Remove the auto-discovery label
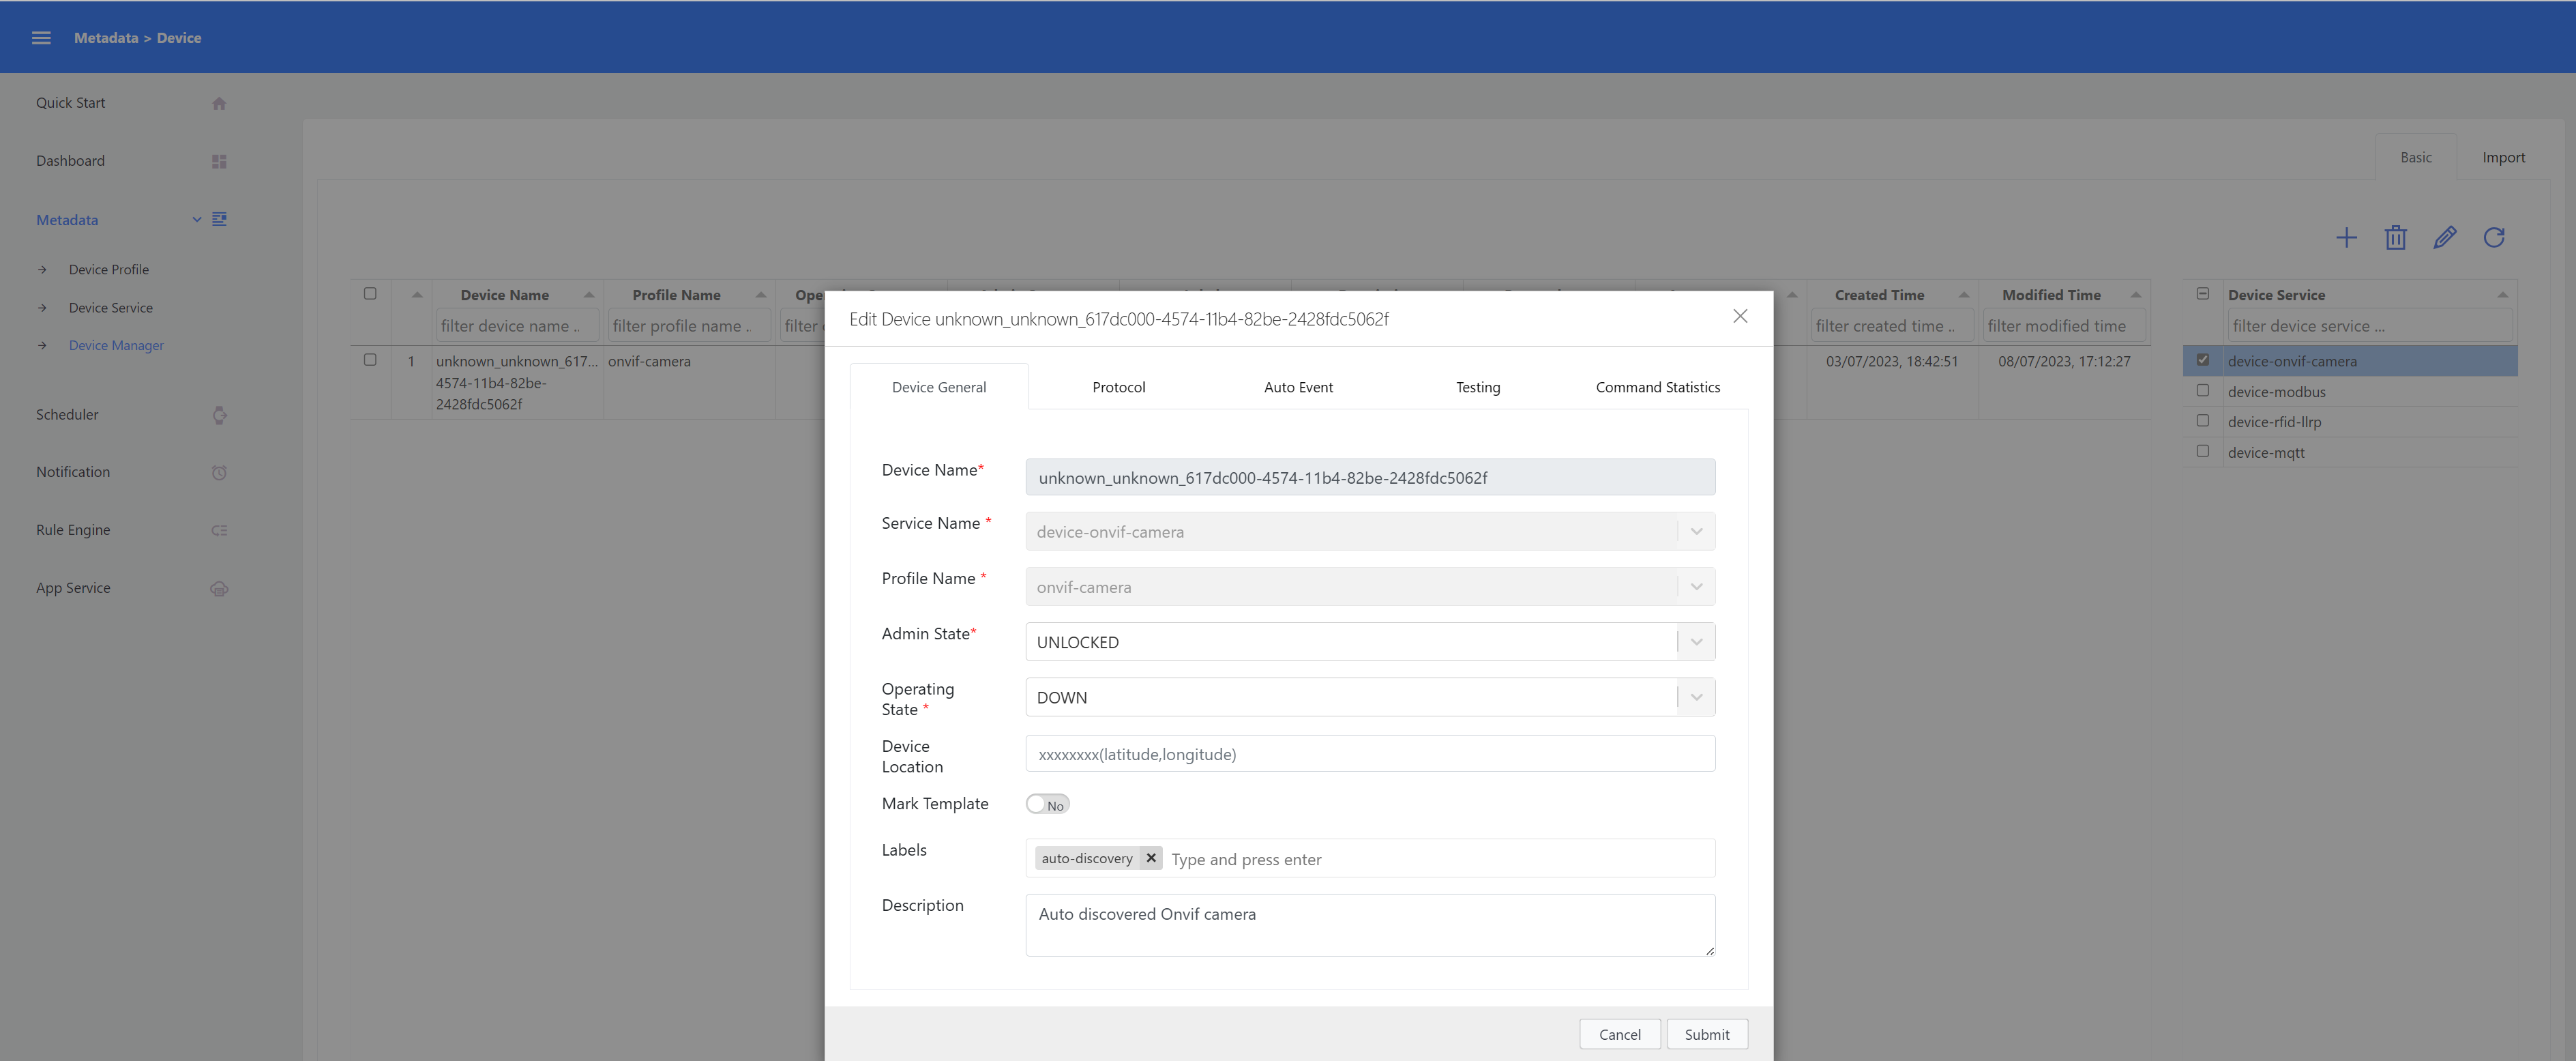The width and height of the screenshot is (2576, 1061). [x=1151, y=857]
